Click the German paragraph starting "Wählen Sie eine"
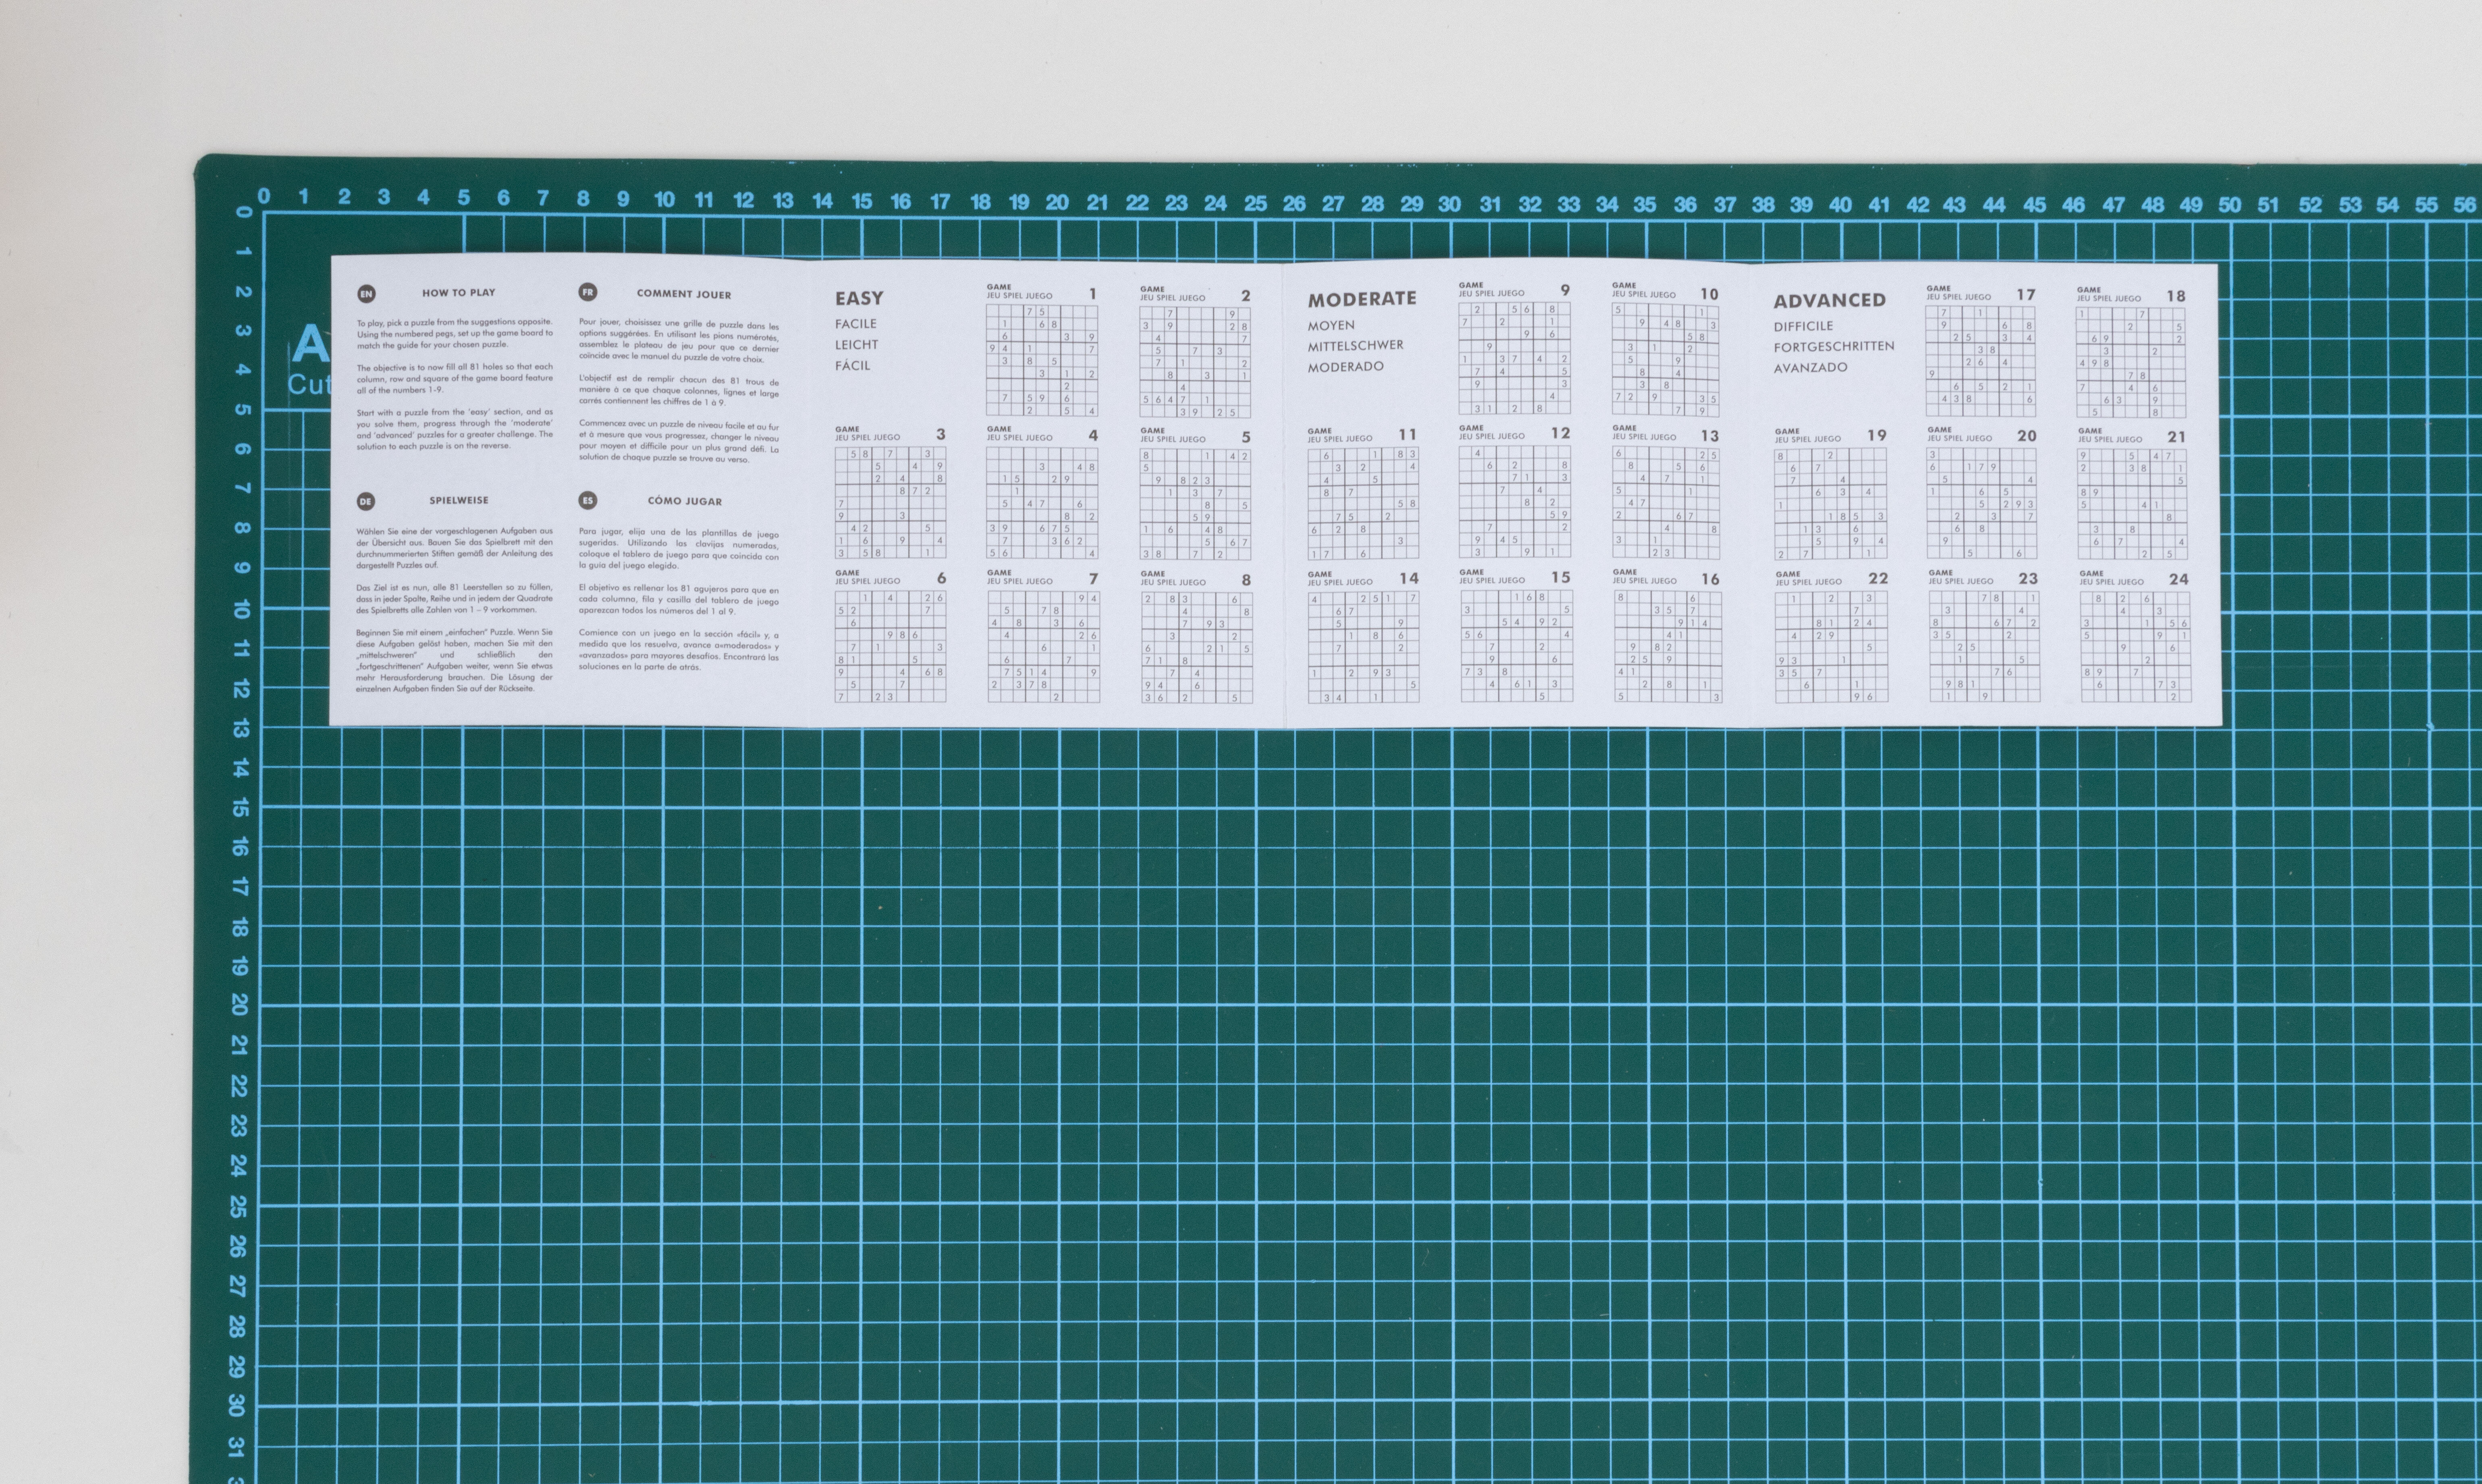Image resolution: width=2482 pixels, height=1484 pixels. [454, 548]
